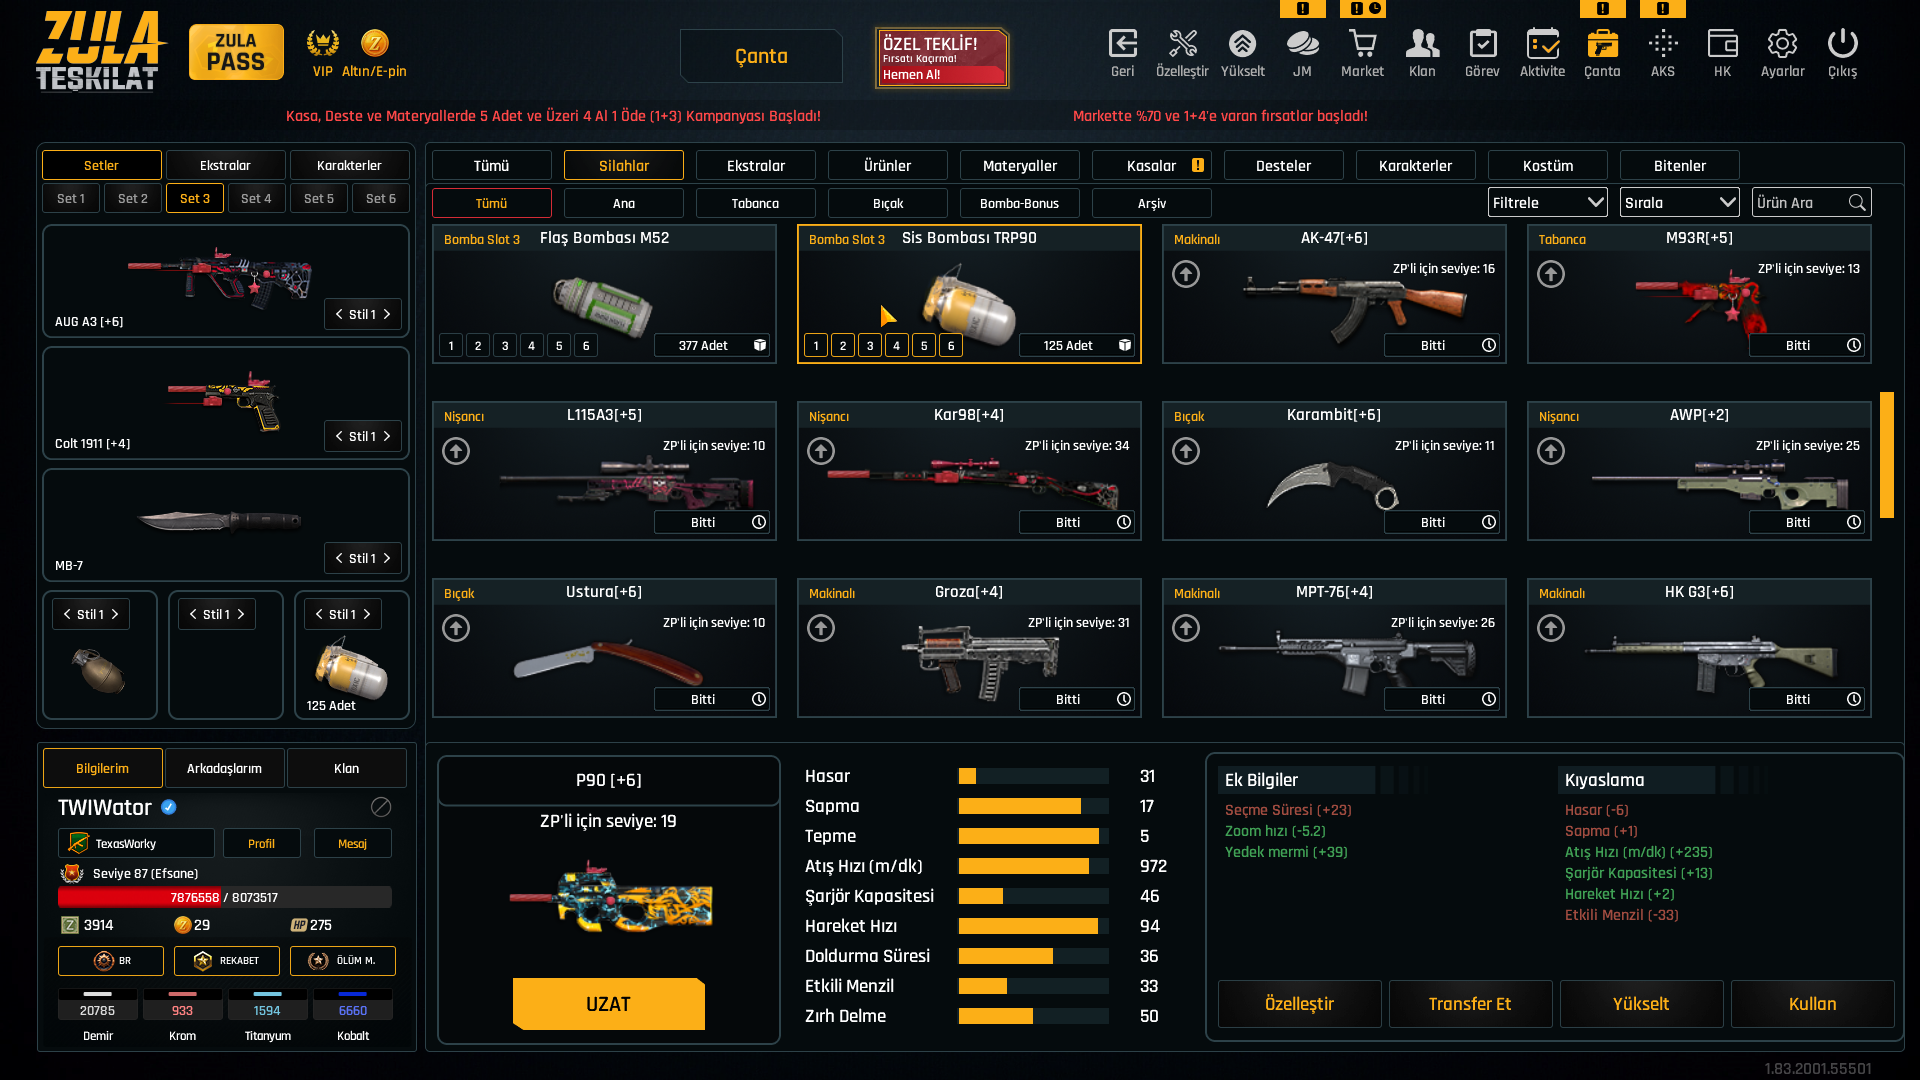
Task: Click previous style arrow for AUG A3 [+6]
Action: [x=339, y=314]
